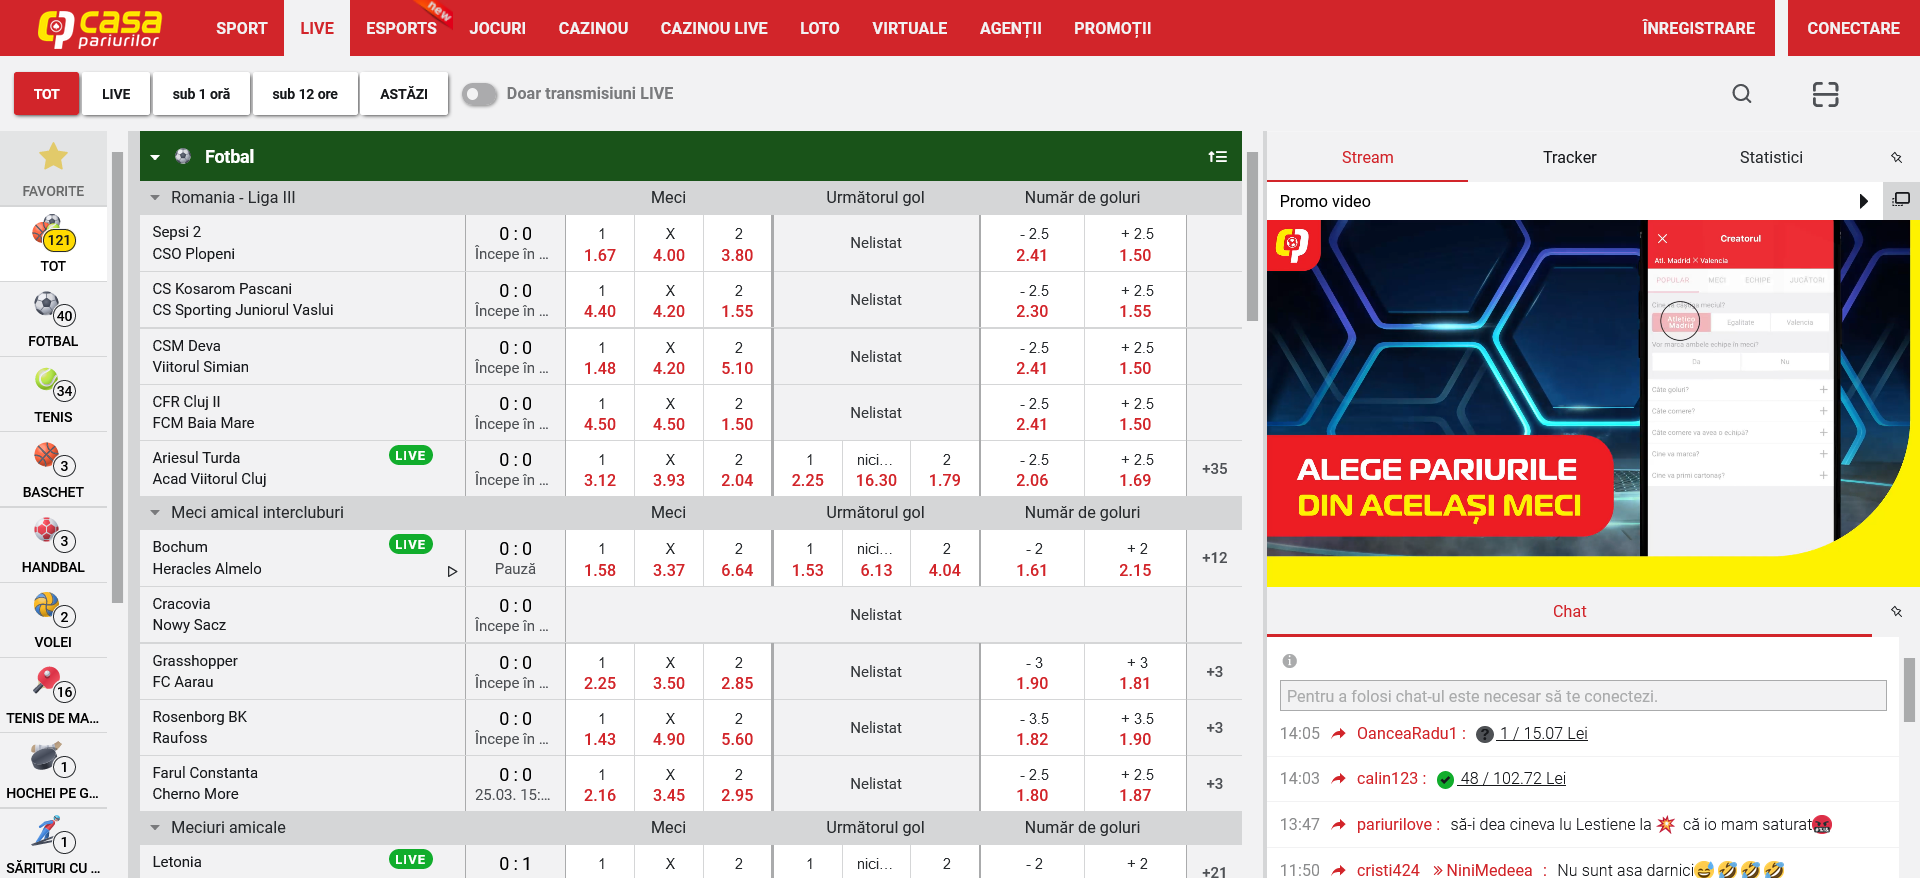Select Sărituri cu schiurile sport in sidebar
Viewport: 1920px width, 878px height.
[53, 846]
